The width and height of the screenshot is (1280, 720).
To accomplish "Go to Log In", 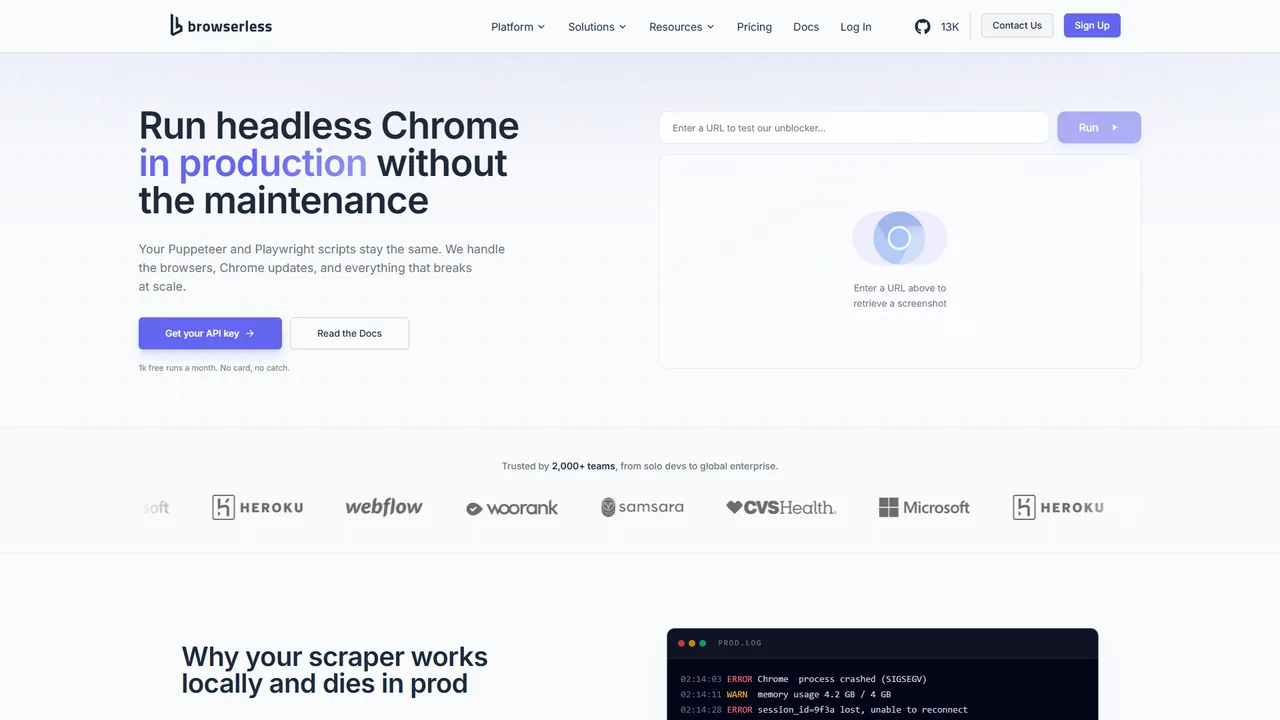I will [x=855, y=27].
